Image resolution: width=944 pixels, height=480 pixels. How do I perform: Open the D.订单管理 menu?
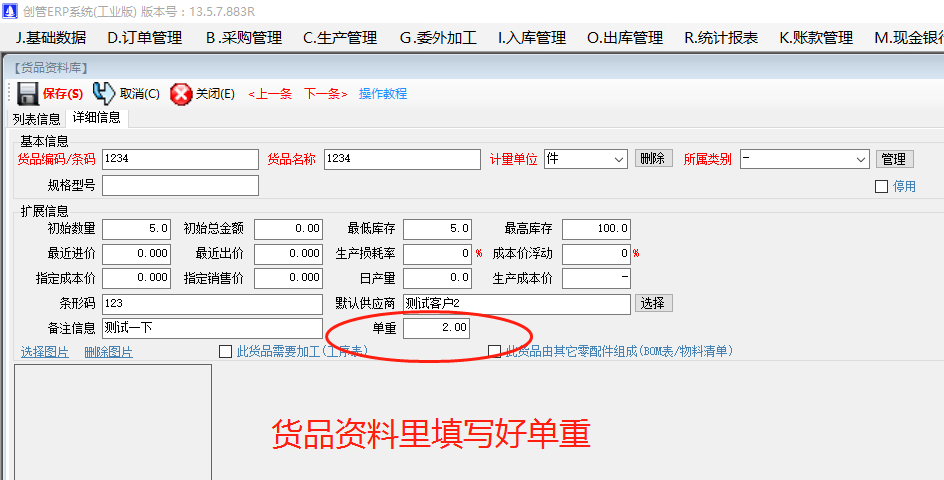click(145, 38)
